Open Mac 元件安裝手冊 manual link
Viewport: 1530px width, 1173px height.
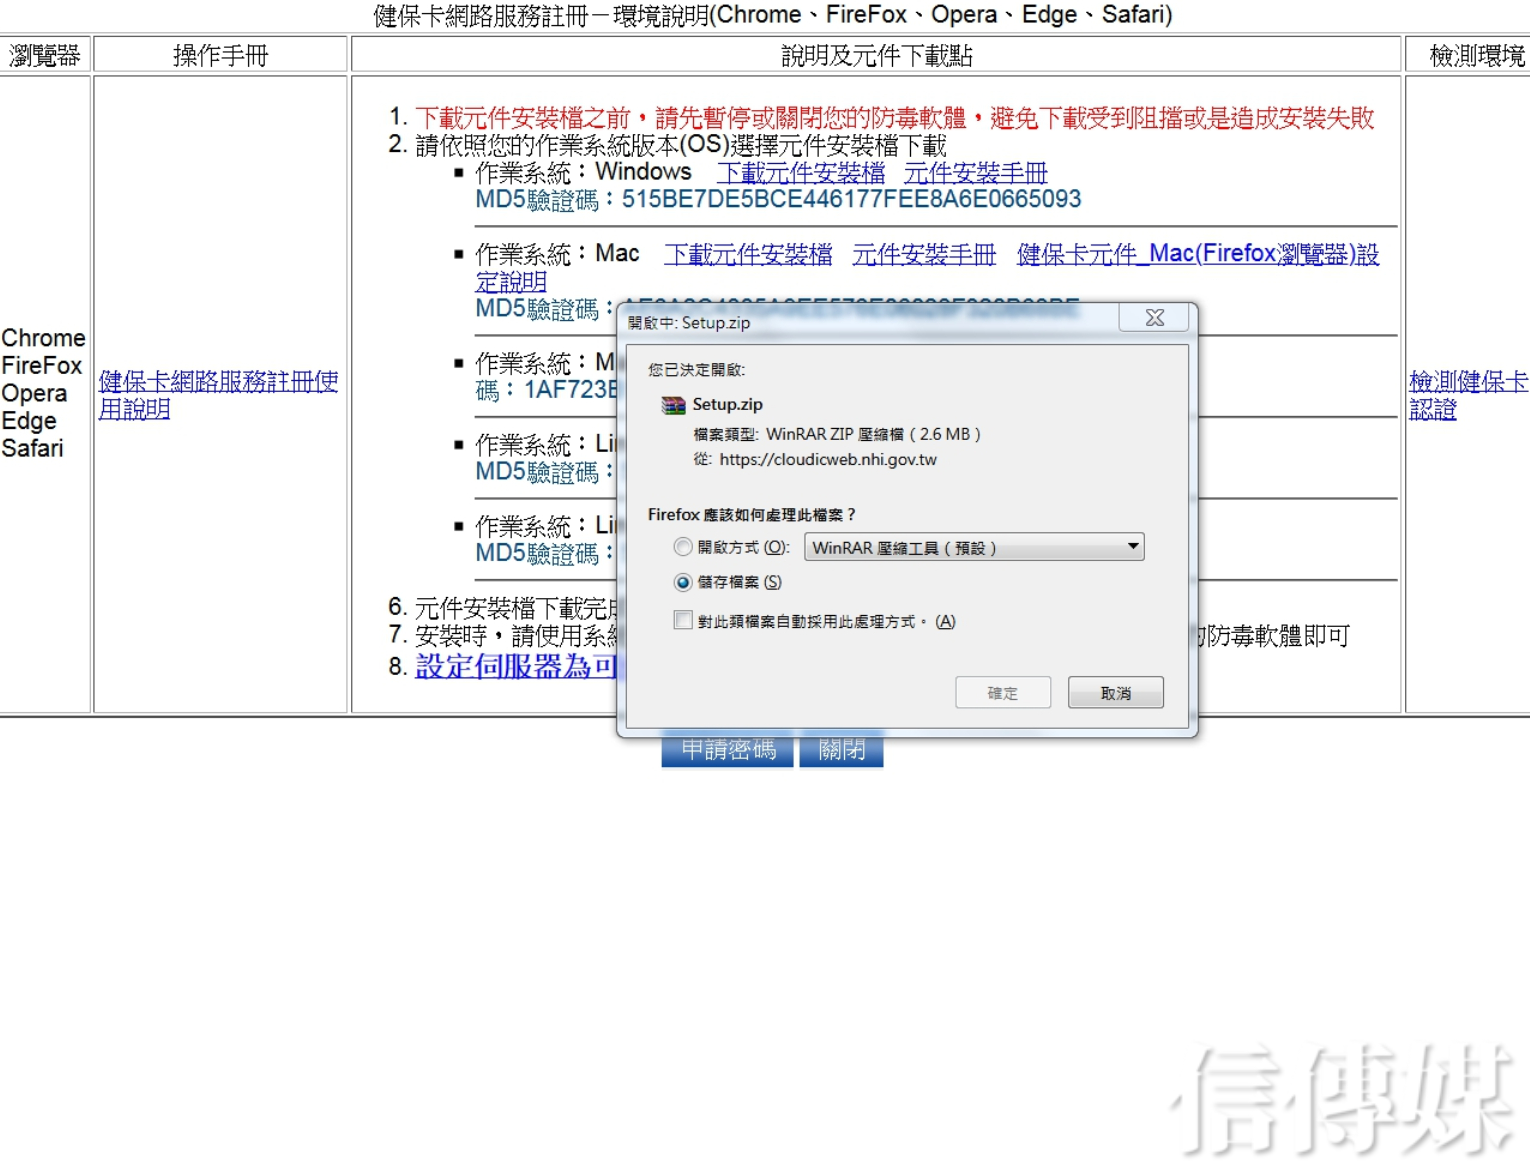[x=924, y=255]
